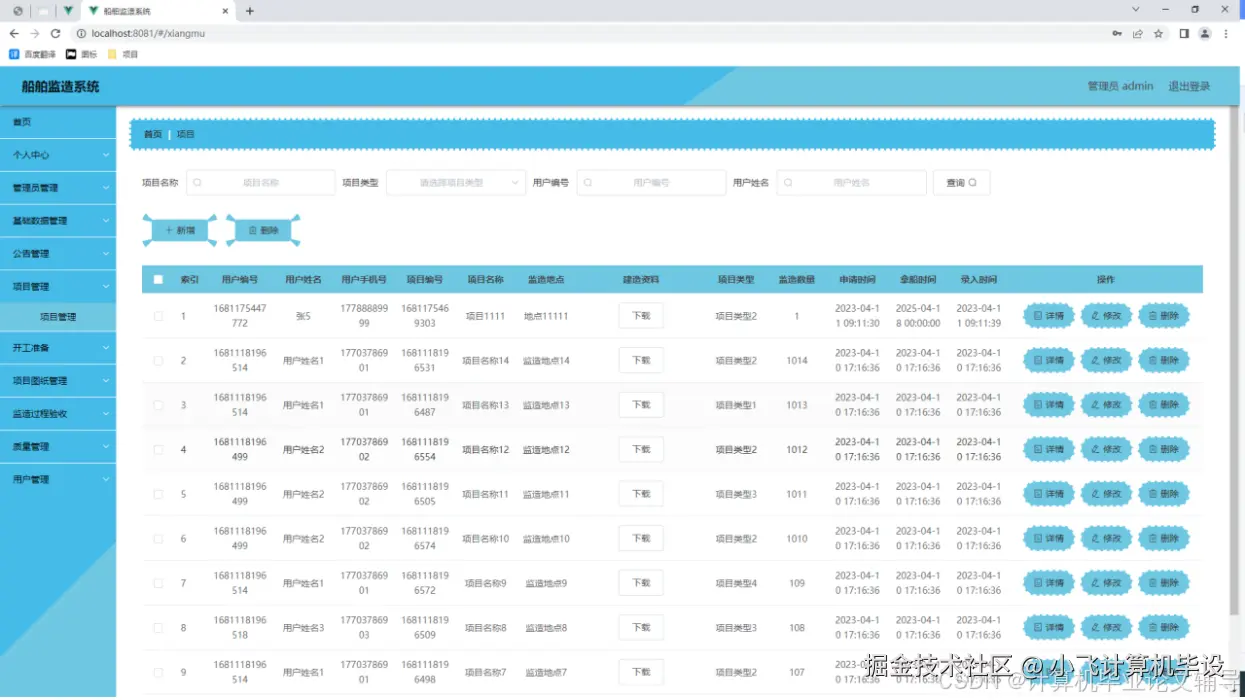This screenshot has height=700, width=1245.
Task: Delete the 项目名称13 row
Action: click(1164, 405)
